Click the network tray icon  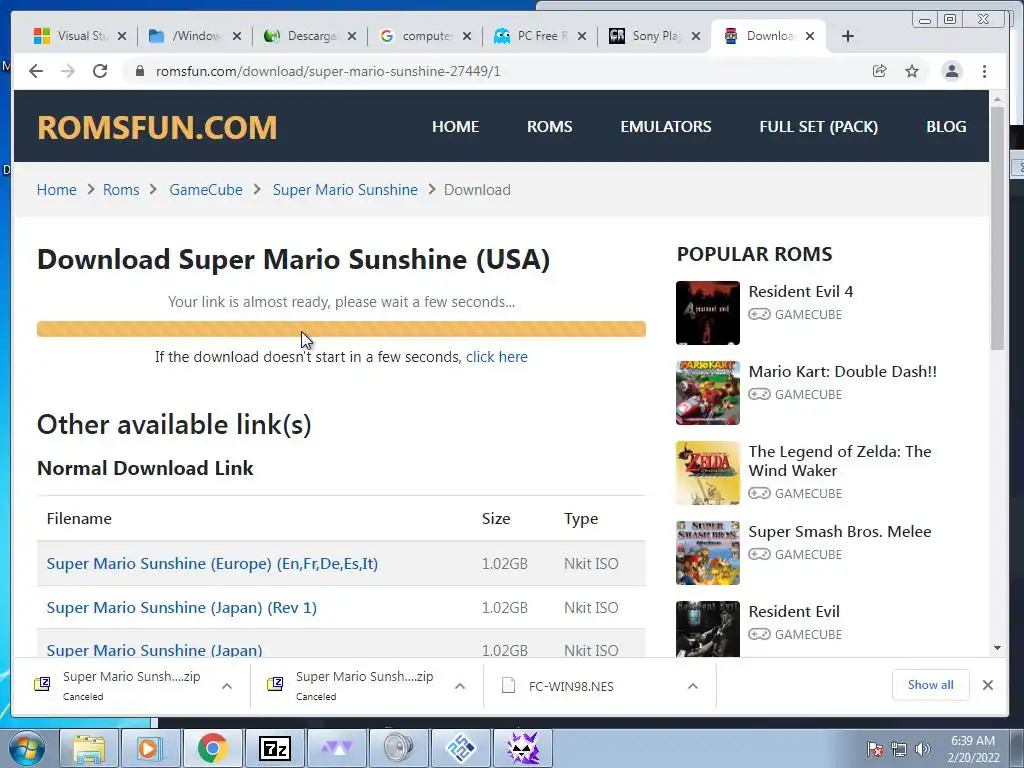(x=899, y=749)
